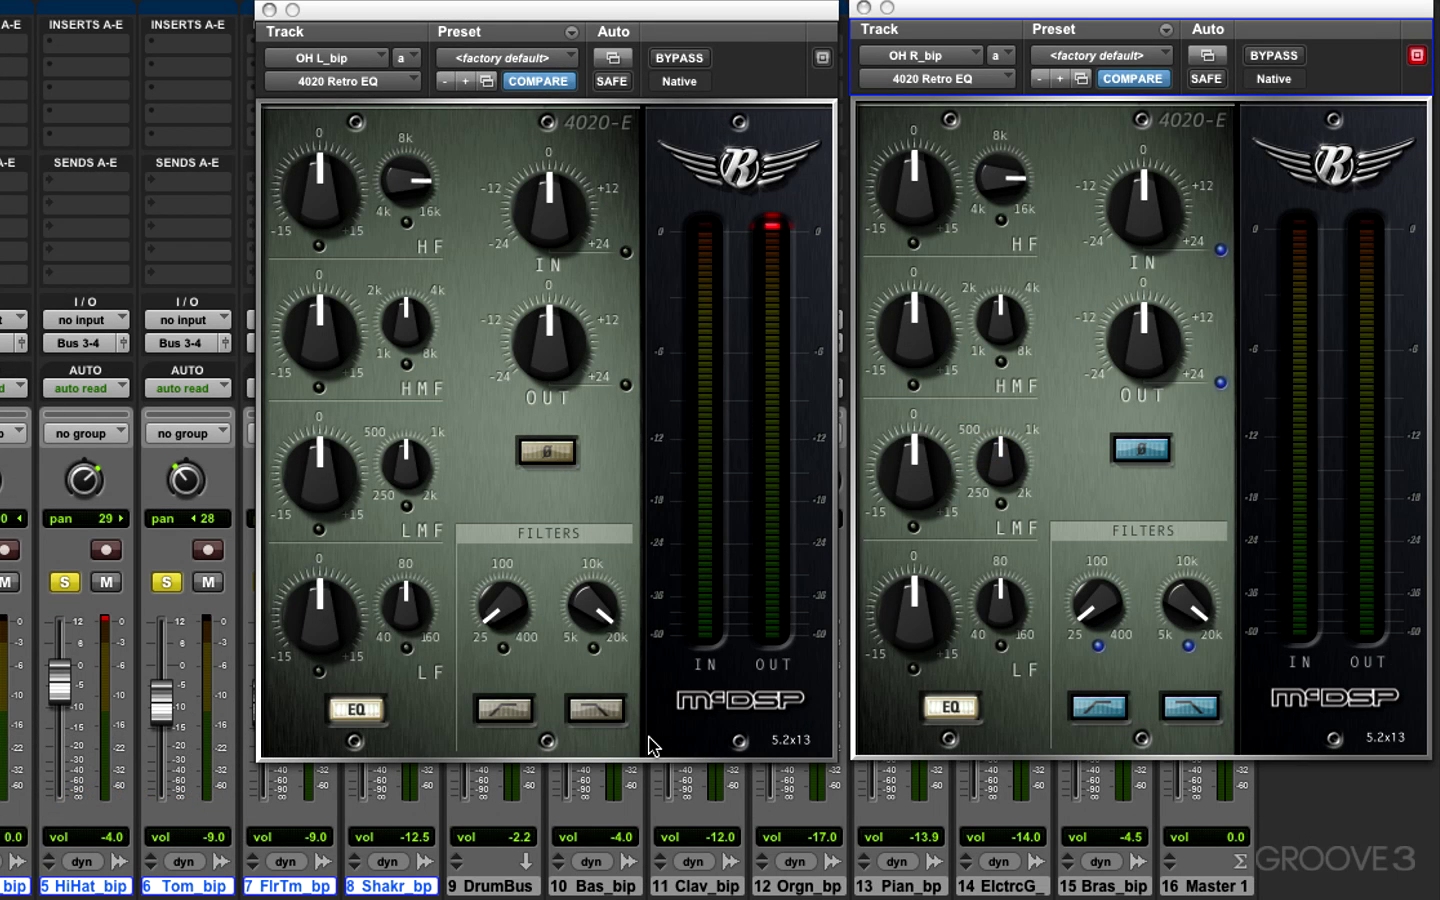Solo the HiHat_bip track
Viewport: 1440px width, 900px height.
(65, 582)
